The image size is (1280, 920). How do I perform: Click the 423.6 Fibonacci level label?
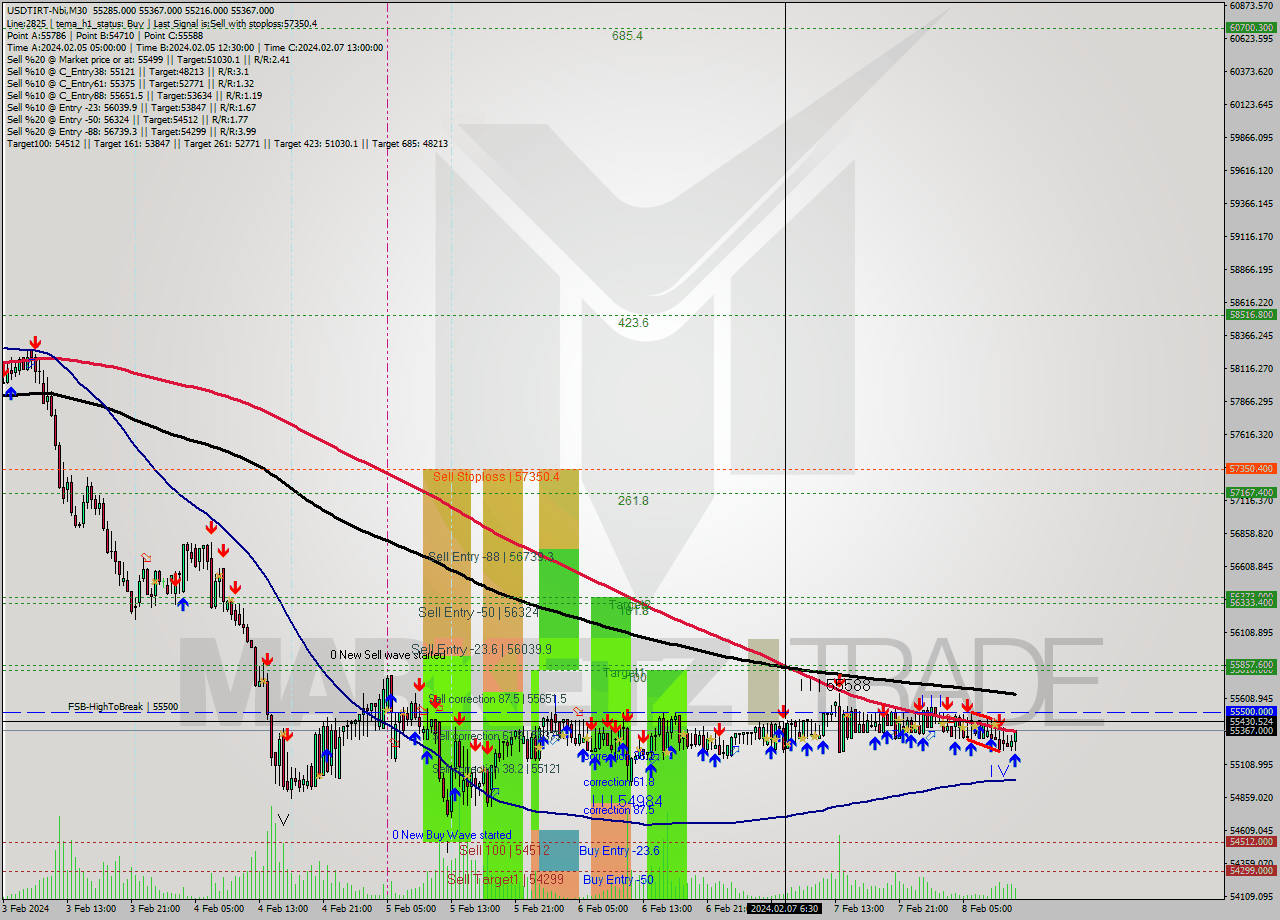(633, 323)
